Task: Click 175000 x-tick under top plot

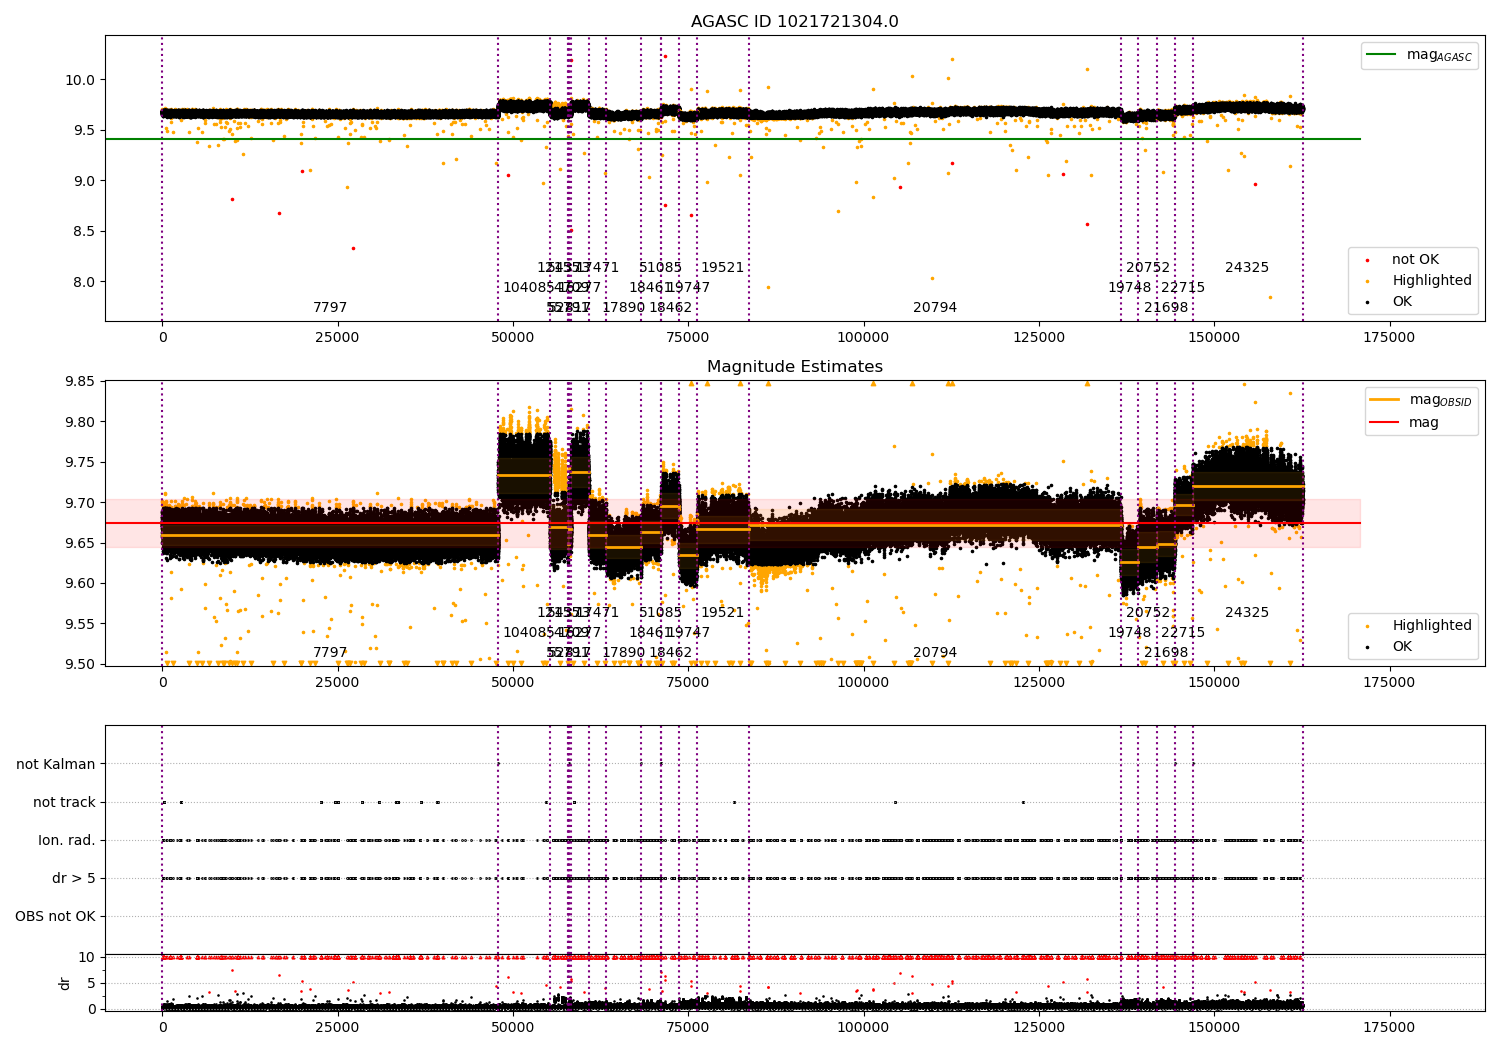Action: point(1389,338)
